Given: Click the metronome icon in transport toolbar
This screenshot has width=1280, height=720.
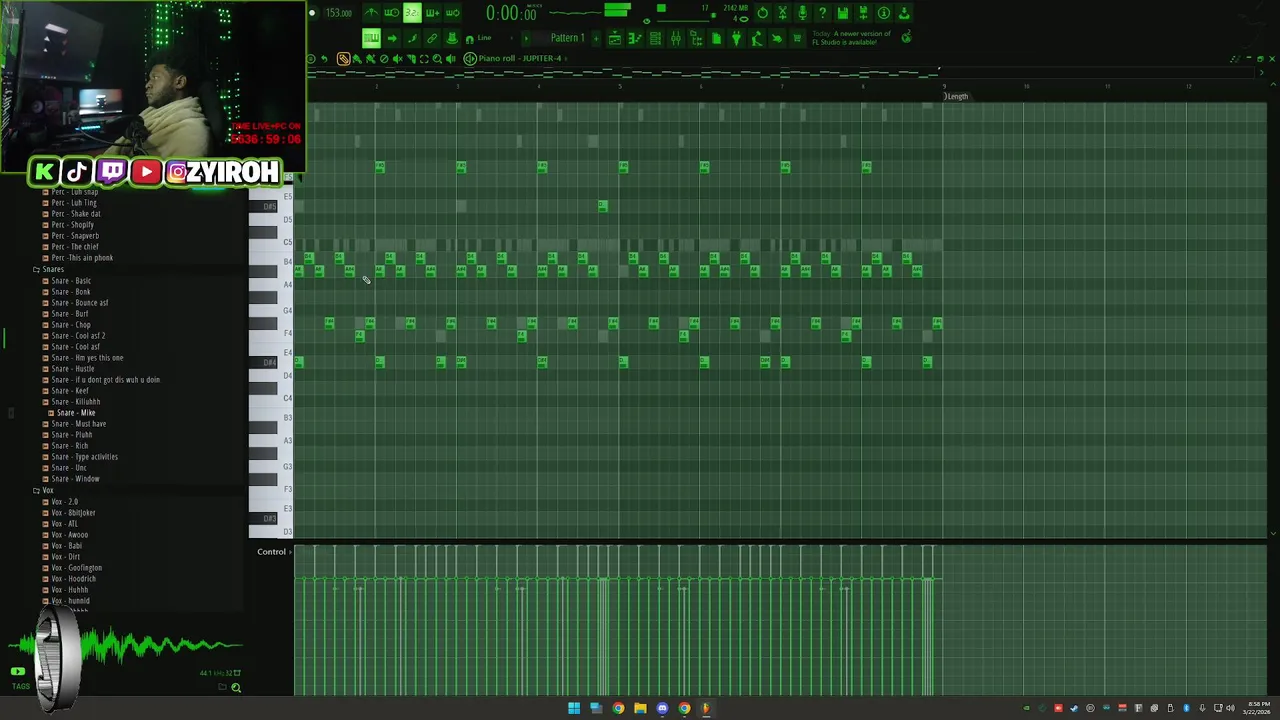Looking at the screenshot, I should (x=372, y=12).
